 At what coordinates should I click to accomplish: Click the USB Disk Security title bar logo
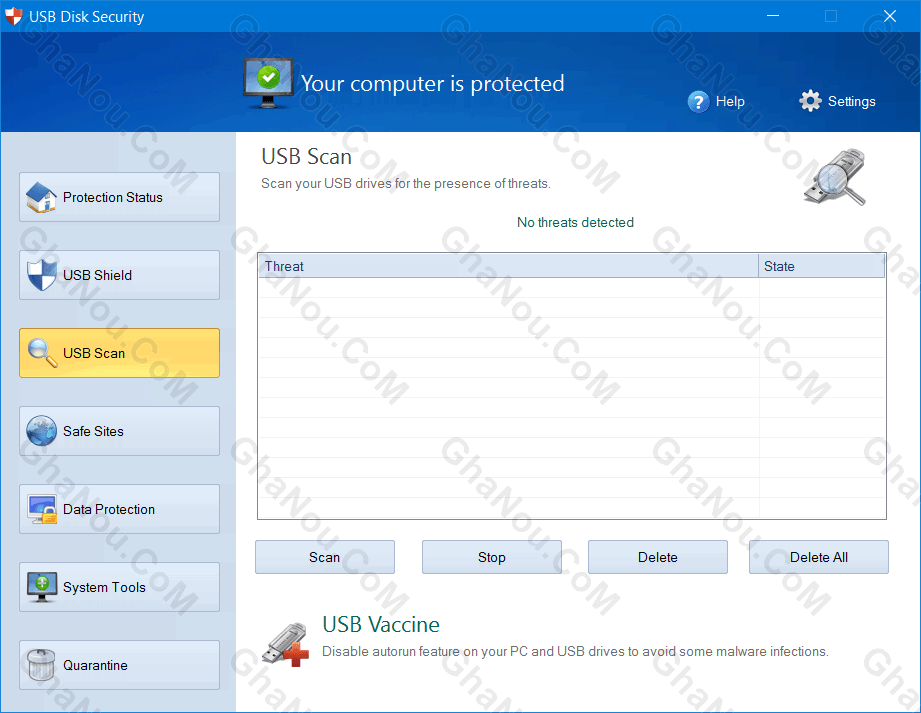pyautogui.click(x=14, y=16)
